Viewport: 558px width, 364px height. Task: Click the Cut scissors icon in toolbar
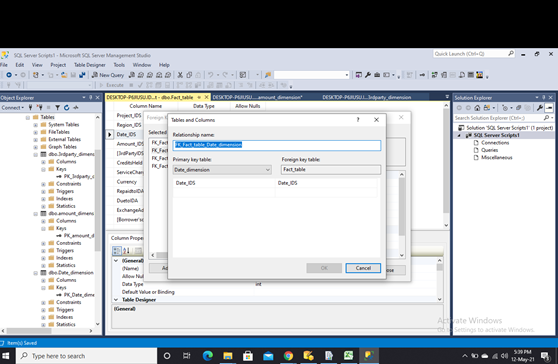coord(180,75)
